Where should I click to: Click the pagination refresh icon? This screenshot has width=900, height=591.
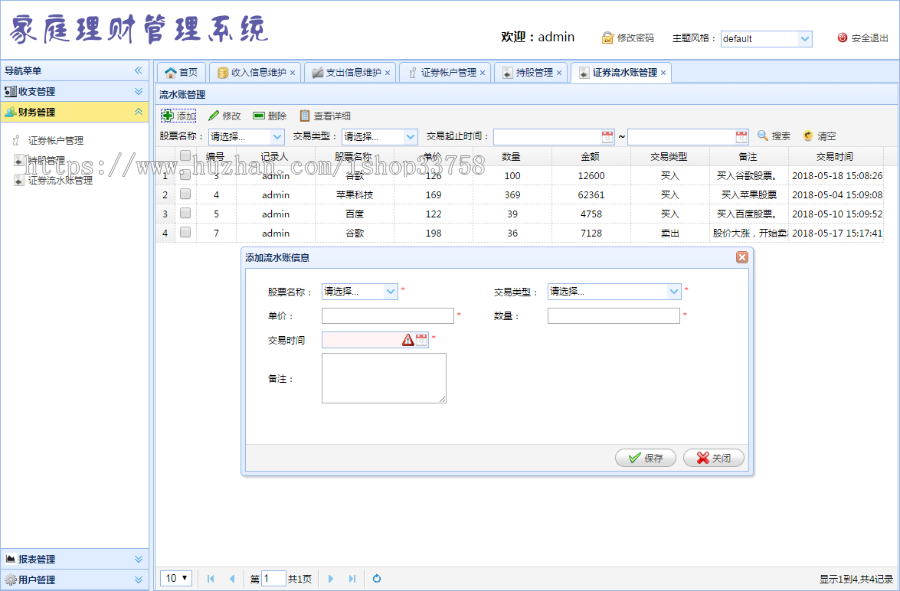tap(377, 578)
